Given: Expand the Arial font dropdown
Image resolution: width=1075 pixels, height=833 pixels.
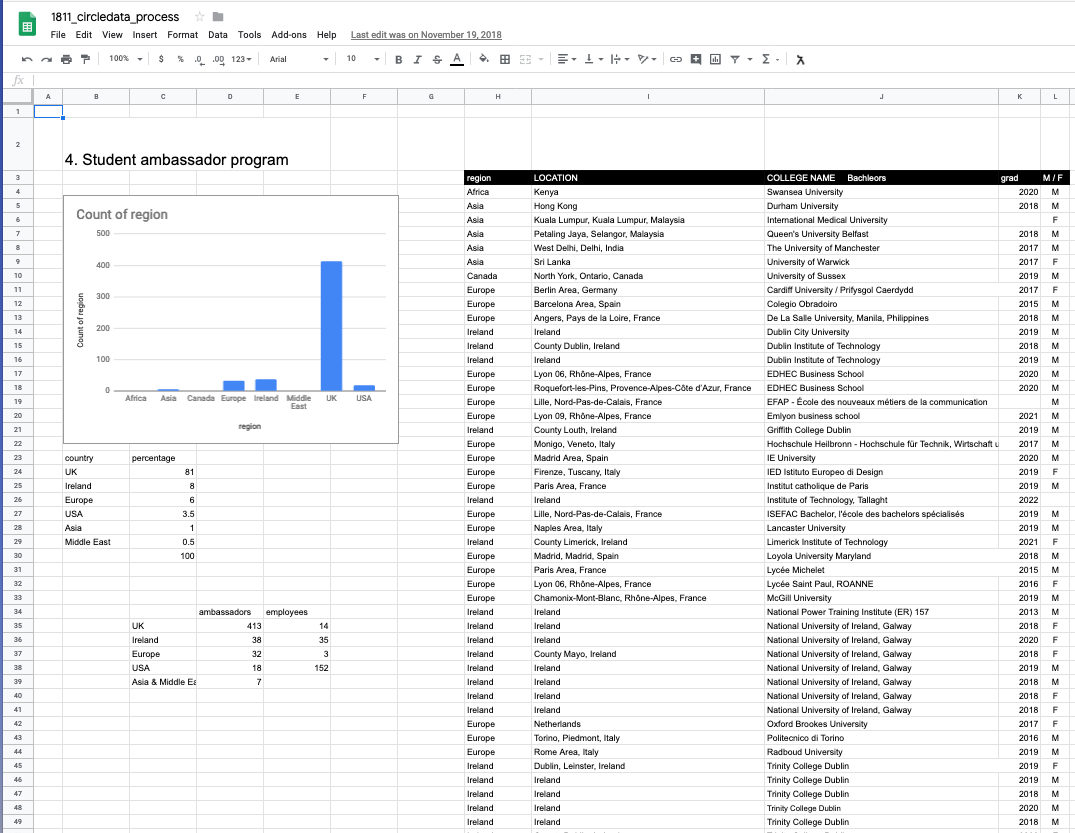Looking at the screenshot, I should point(299,59).
